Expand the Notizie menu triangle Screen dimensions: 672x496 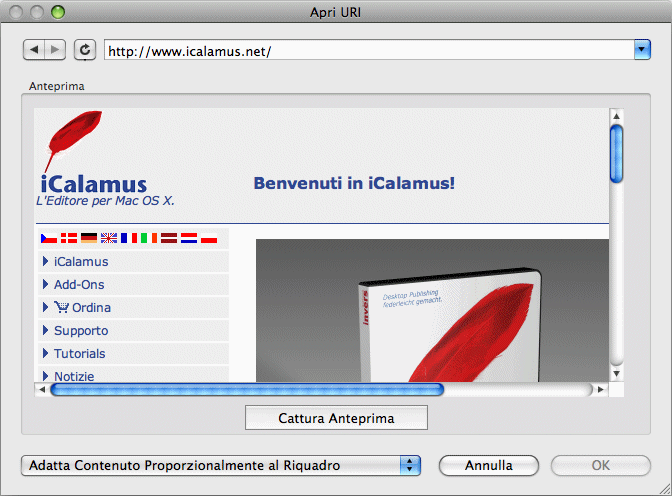[x=45, y=376]
